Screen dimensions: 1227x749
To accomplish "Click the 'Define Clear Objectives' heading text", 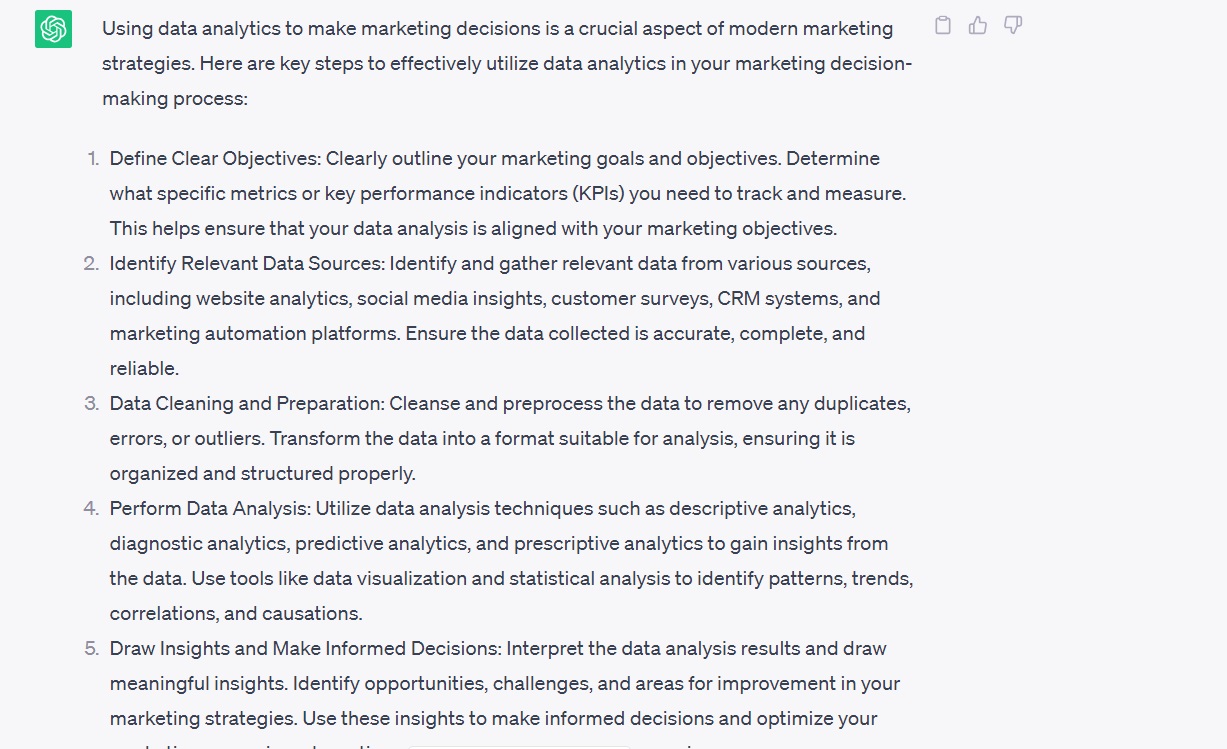I will [215, 159].
